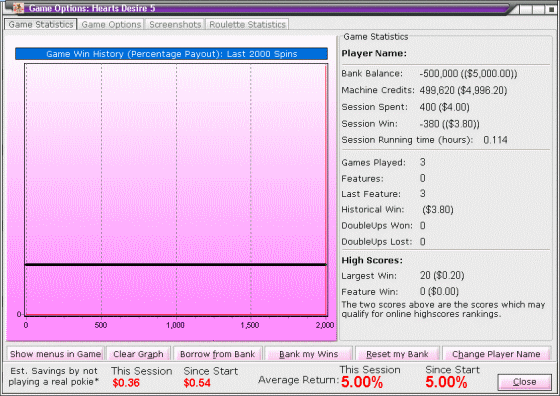
Task: Open the Screenshots tab
Action: (175, 24)
